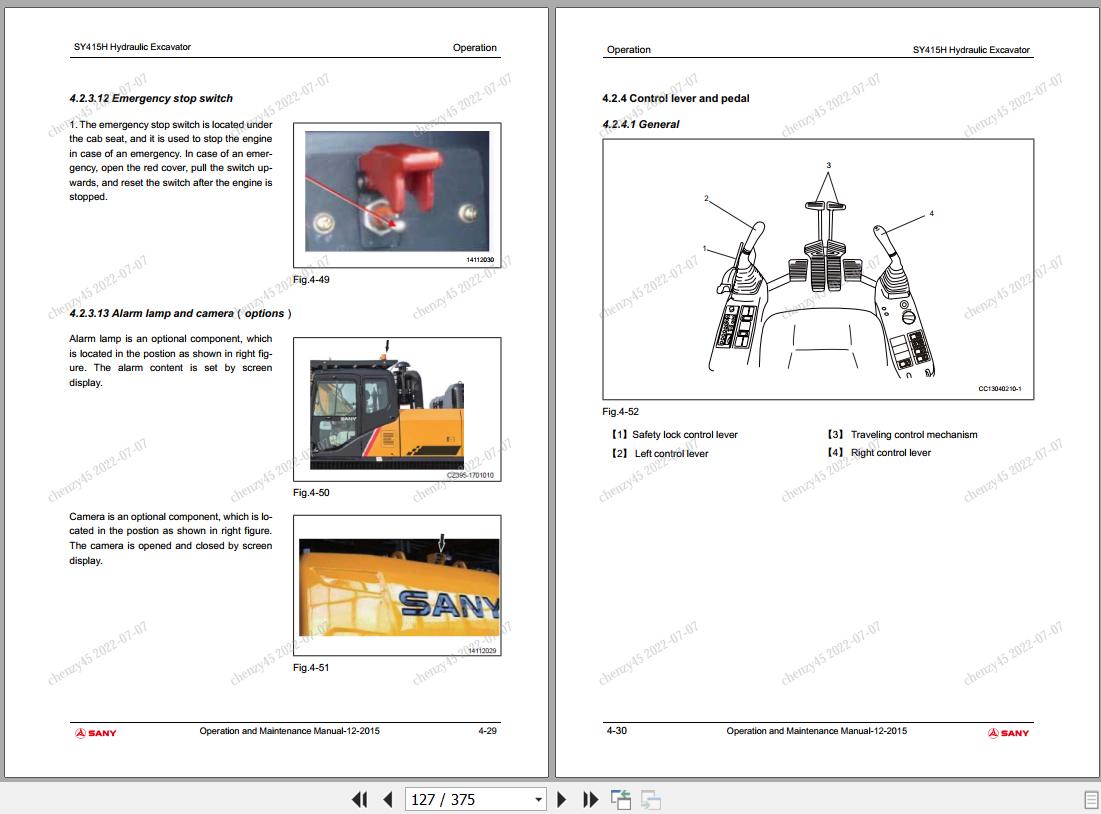Click right page header 'SY415H Hydraulic Excavator'
The width and height of the screenshot is (1101, 814).
(971, 50)
